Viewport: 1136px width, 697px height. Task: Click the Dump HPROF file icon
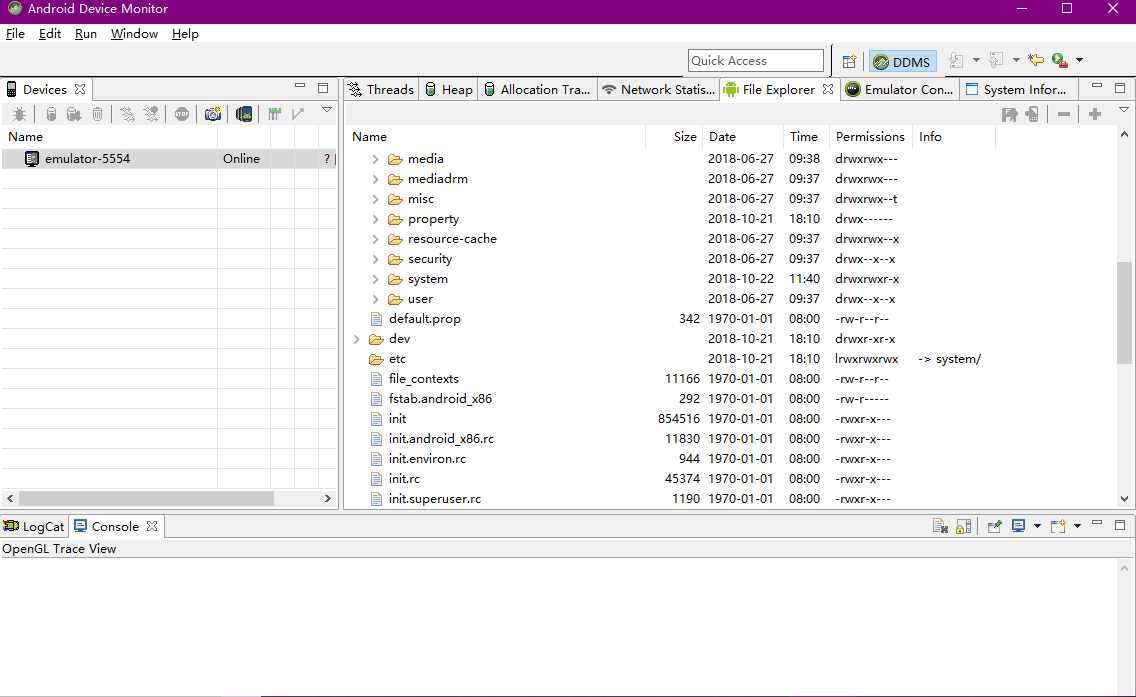click(73, 114)
